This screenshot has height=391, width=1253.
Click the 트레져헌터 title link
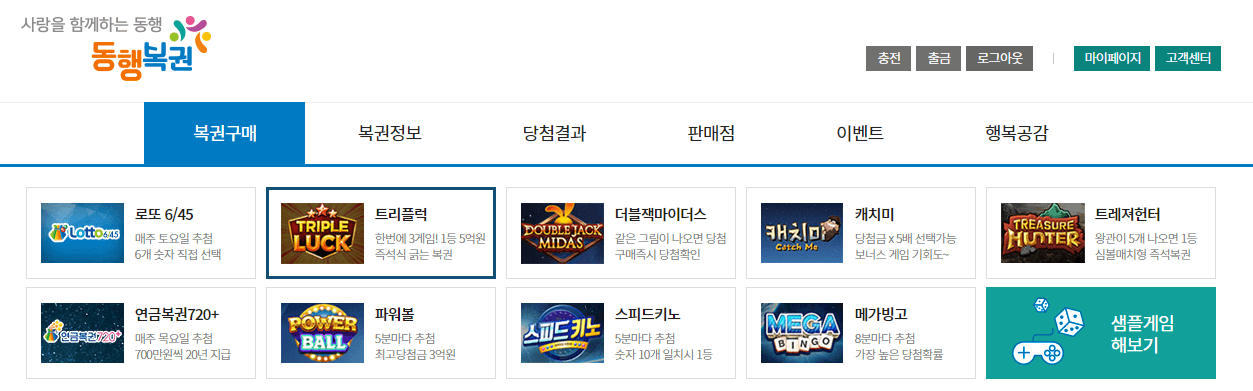pyautogui.click(x=1127, y=214)
